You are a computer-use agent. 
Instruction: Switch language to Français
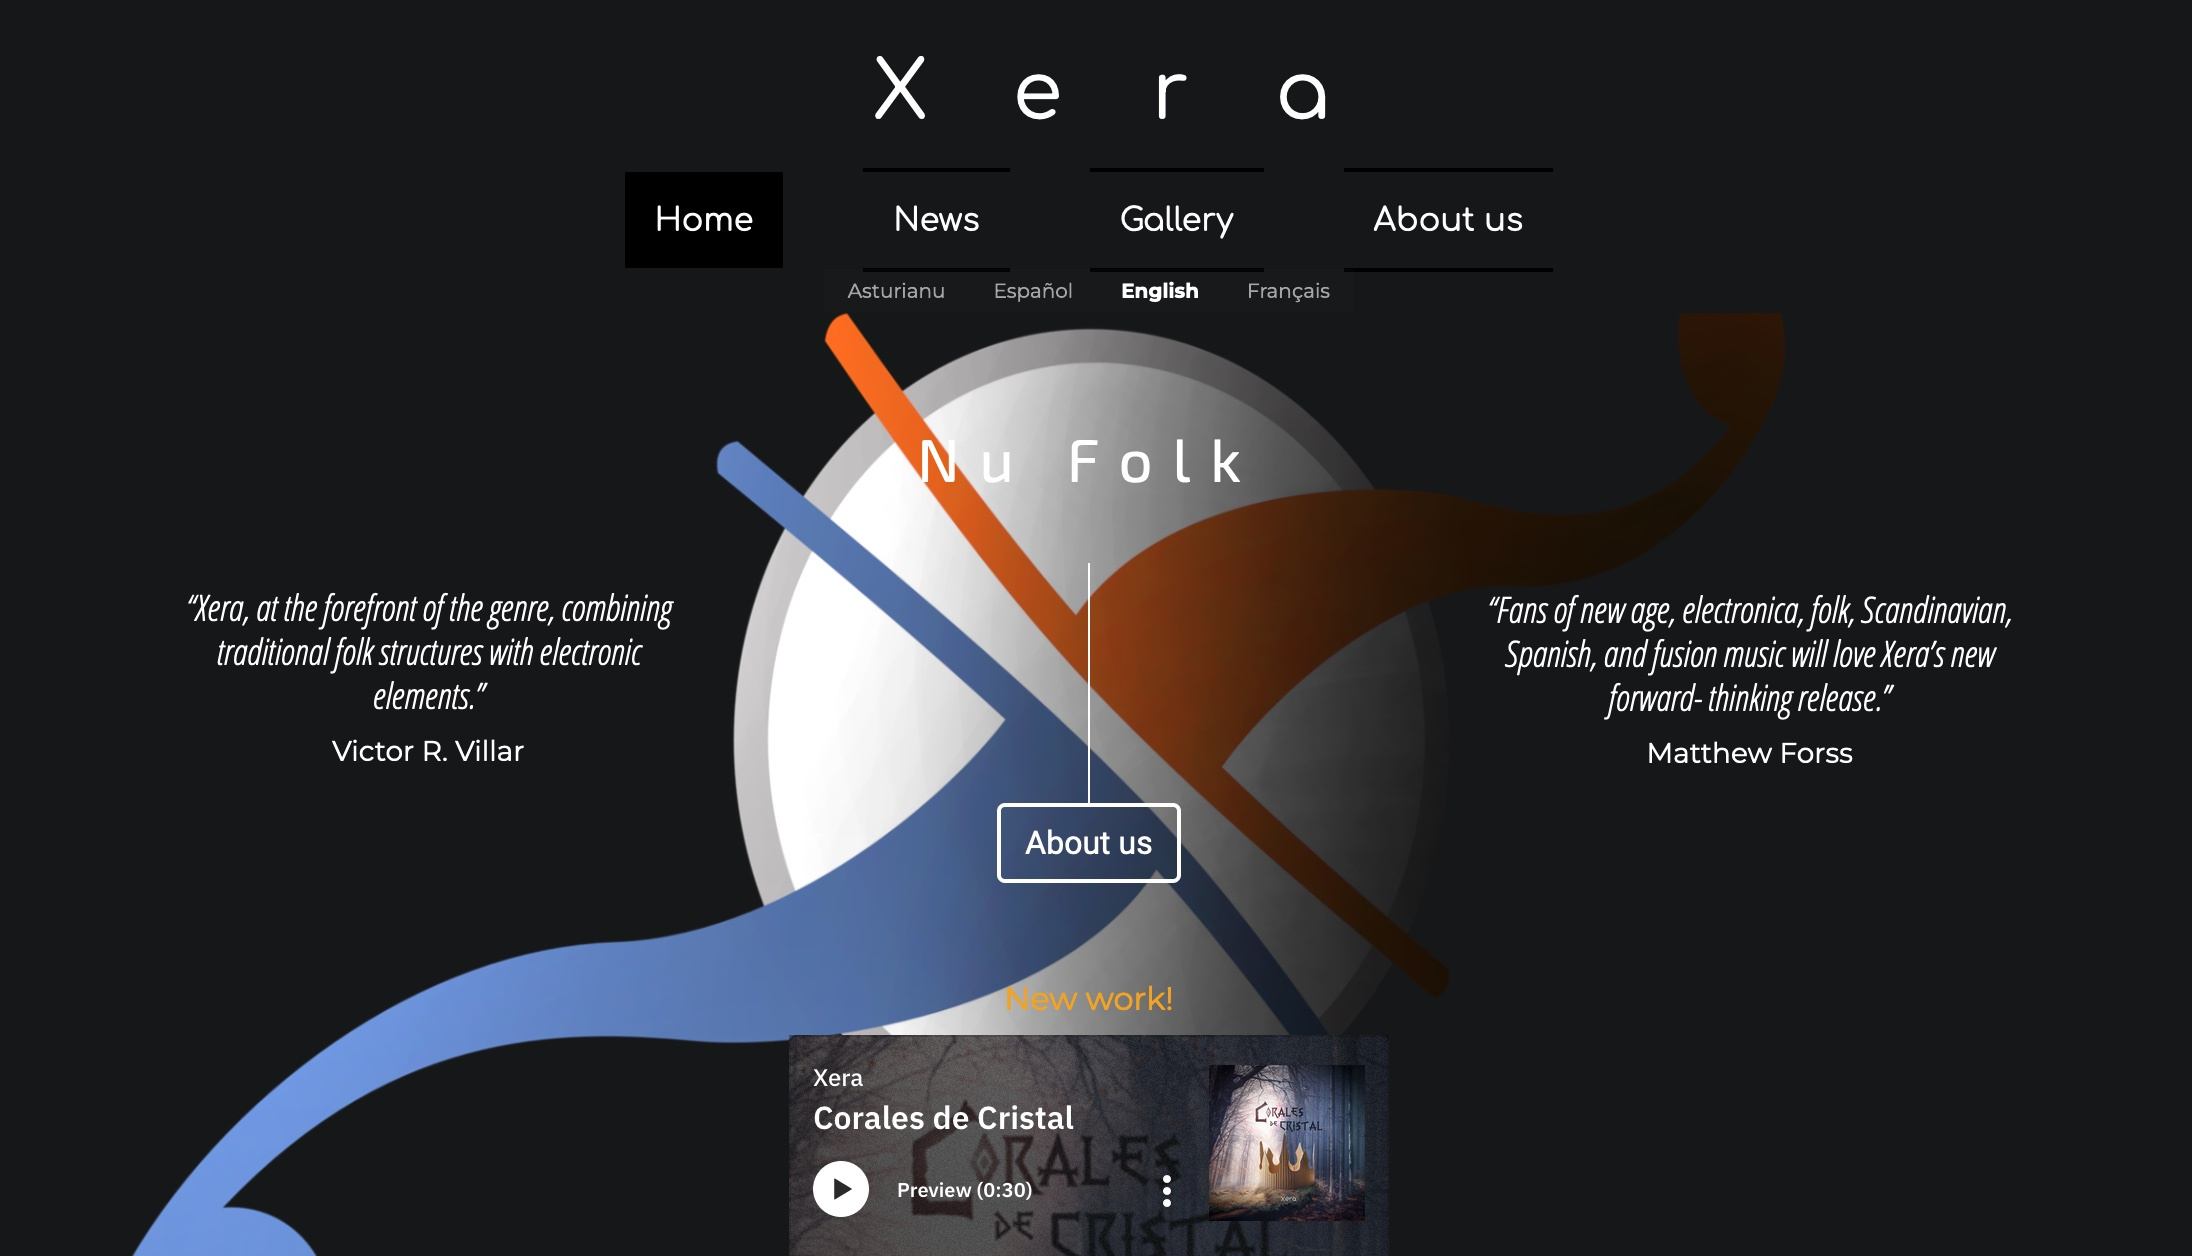(x=1288, y=291)
